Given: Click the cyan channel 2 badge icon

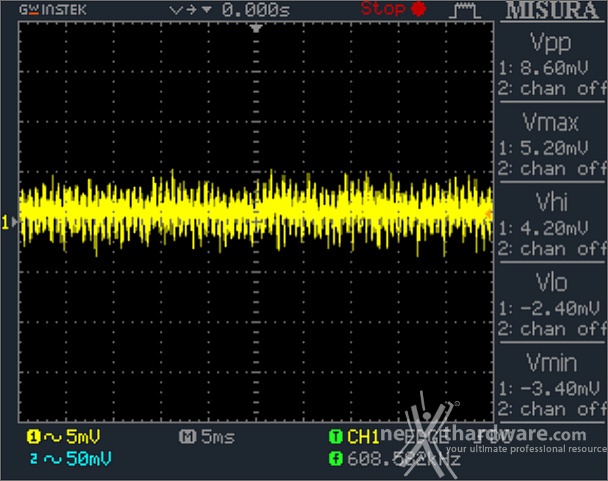Looking at the screenshot, I should coord(34,459).
